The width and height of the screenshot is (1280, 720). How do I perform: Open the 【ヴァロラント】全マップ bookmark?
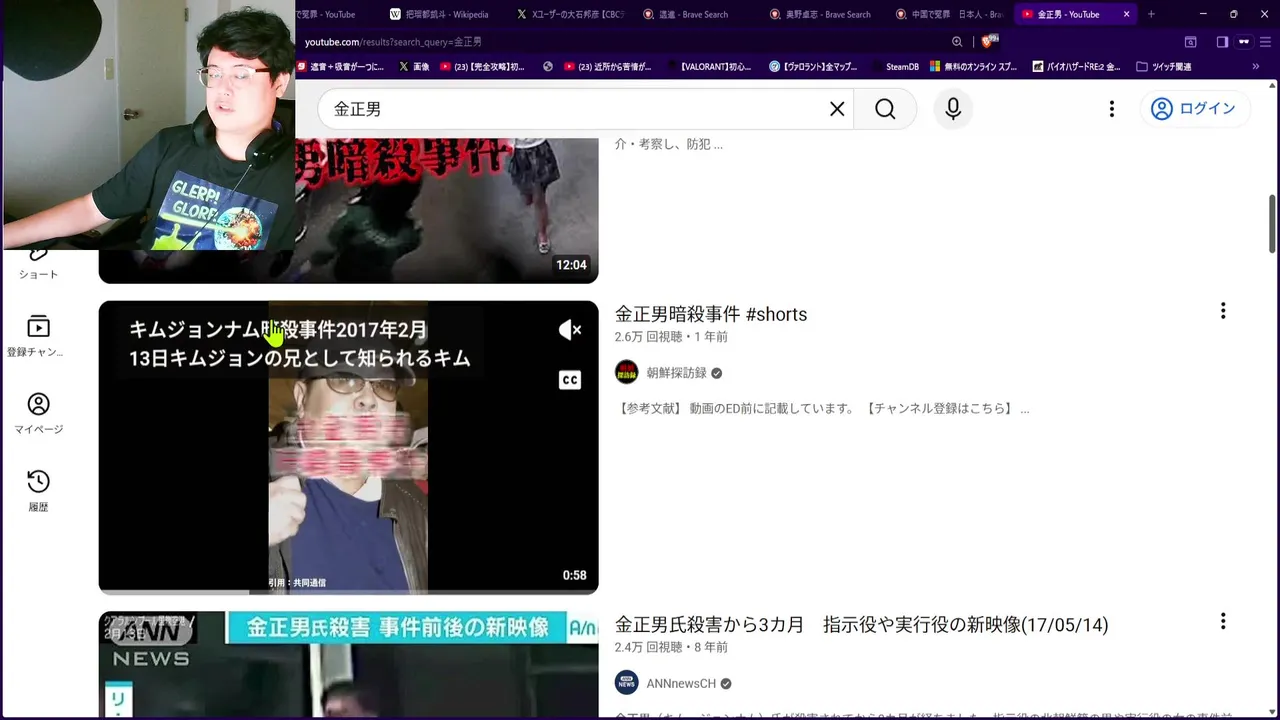pyautogui.click(x=813, y=67)
